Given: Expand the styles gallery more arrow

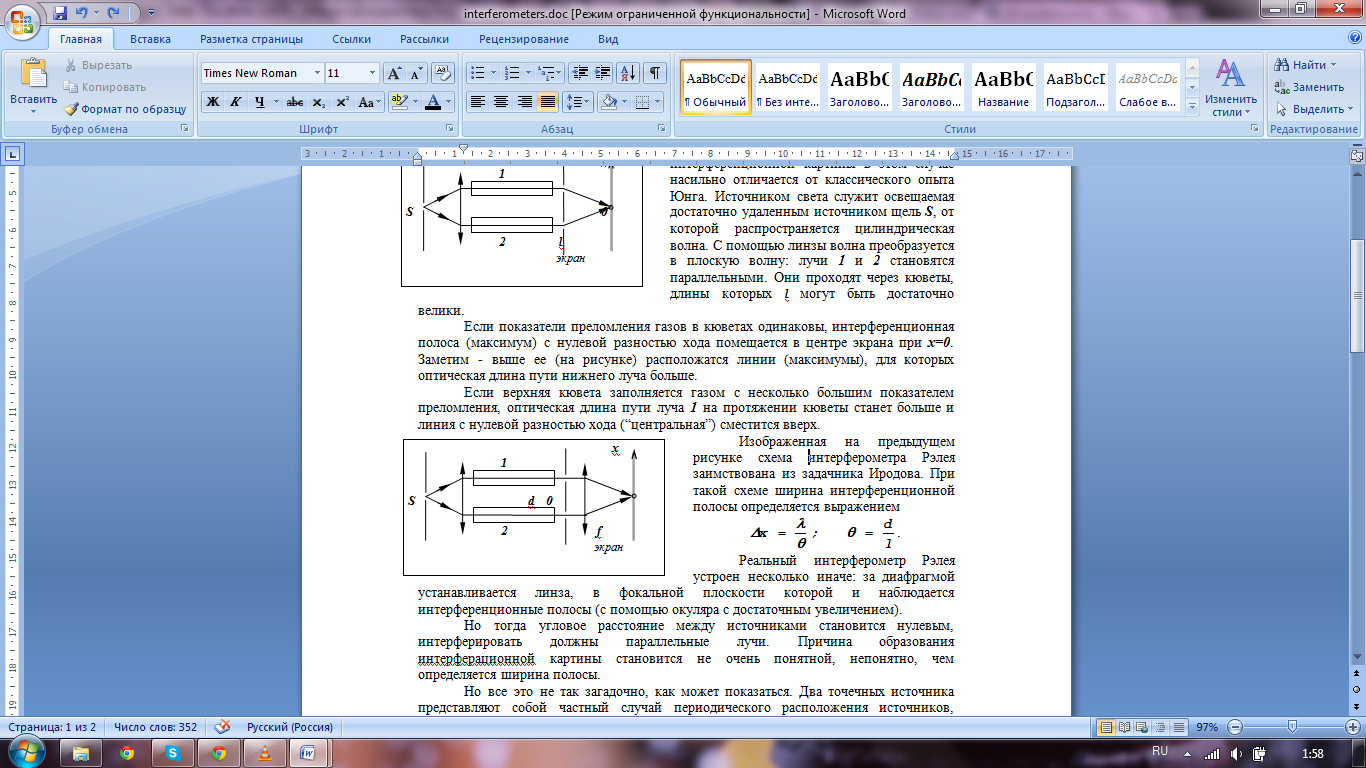Looking at the screenshot, I should click(1191, 107).
